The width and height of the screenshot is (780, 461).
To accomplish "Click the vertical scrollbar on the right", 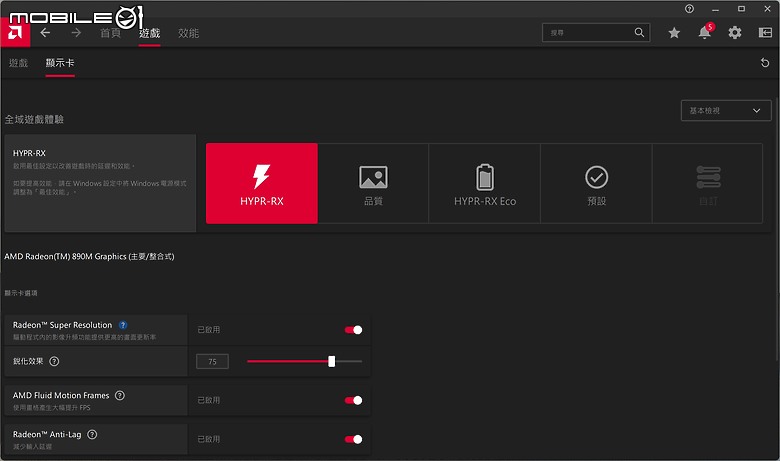I will [x=777, y=230].
